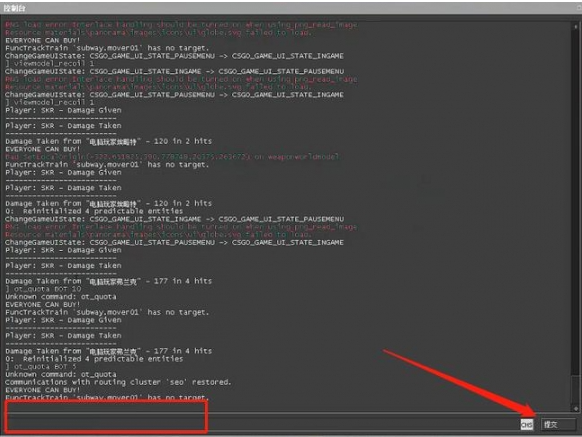Click the 'Communications with routing cluster' line
582x437 pixels.
click(118, 382)
